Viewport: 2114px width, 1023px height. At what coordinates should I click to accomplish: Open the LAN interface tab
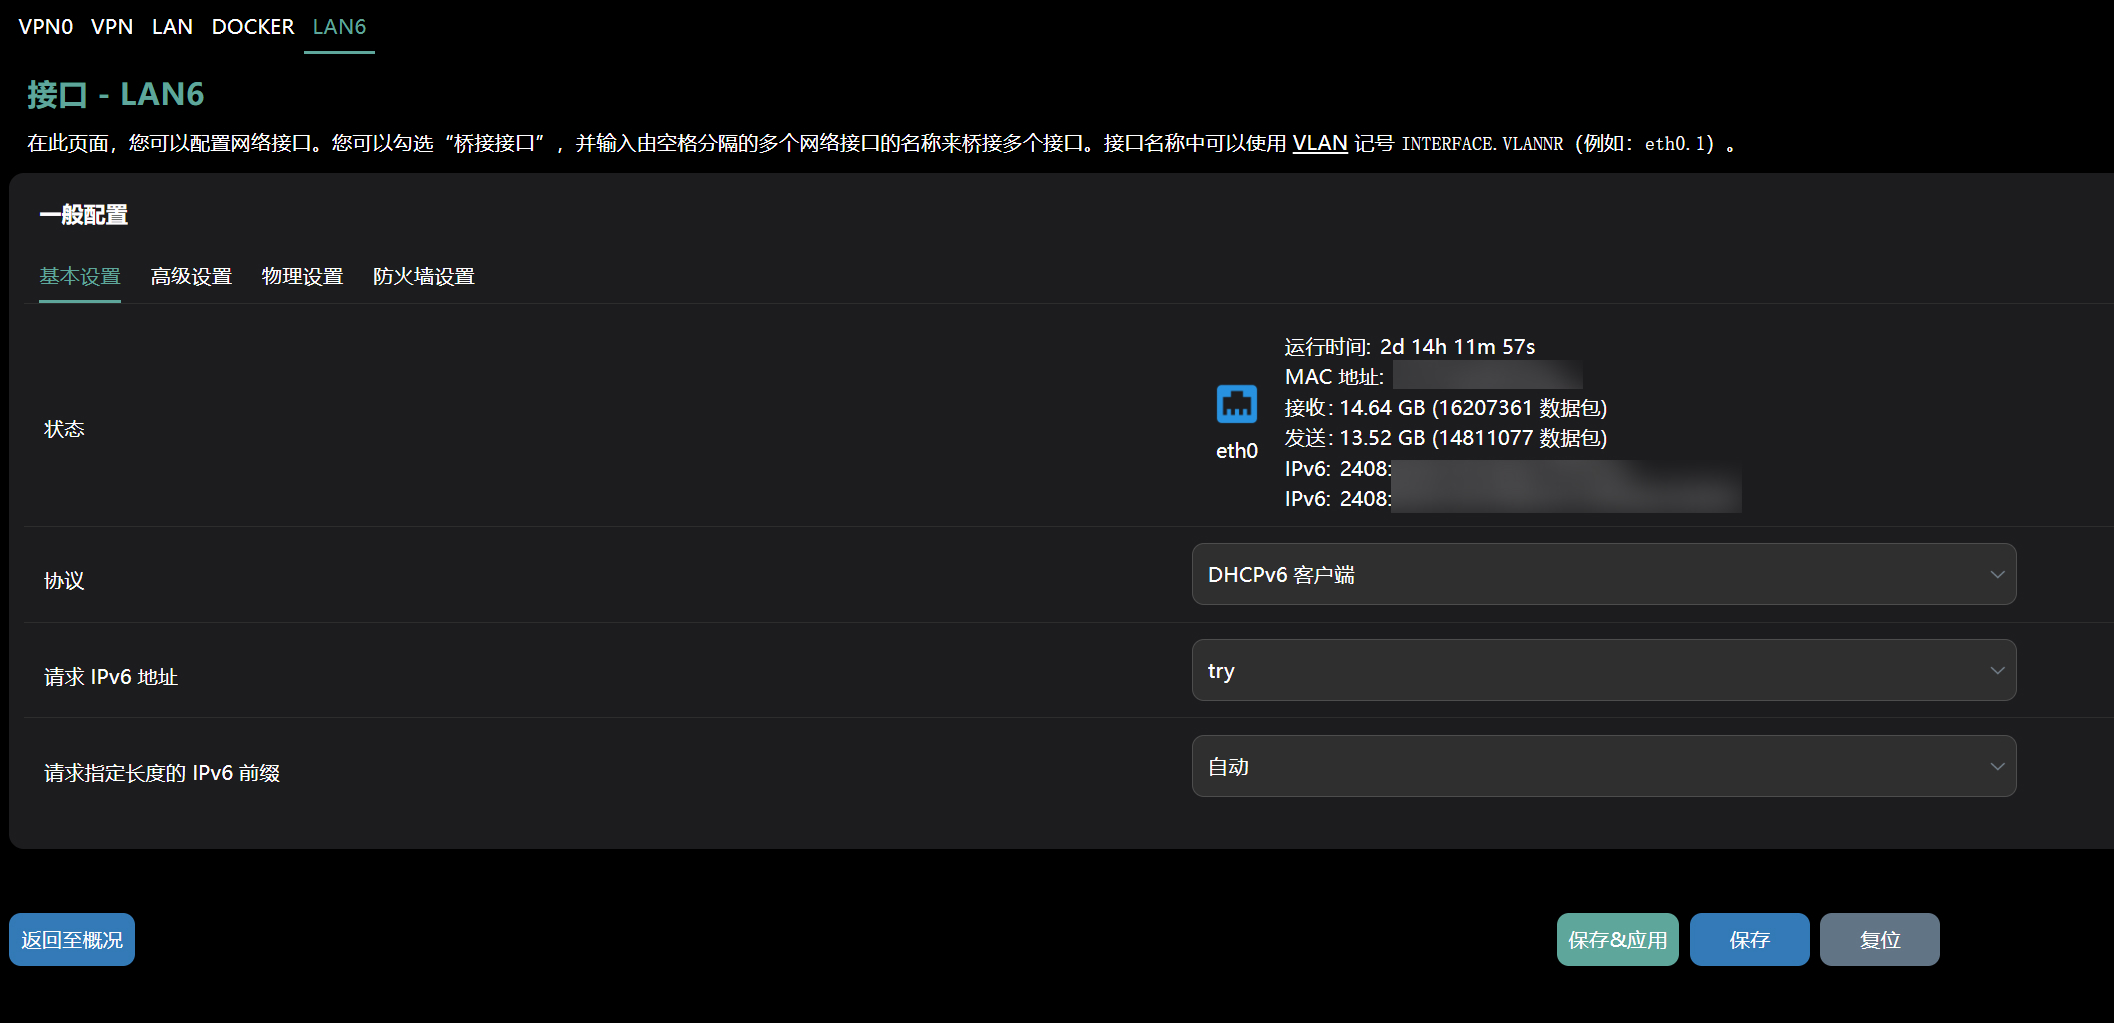(x=172, y=27)
